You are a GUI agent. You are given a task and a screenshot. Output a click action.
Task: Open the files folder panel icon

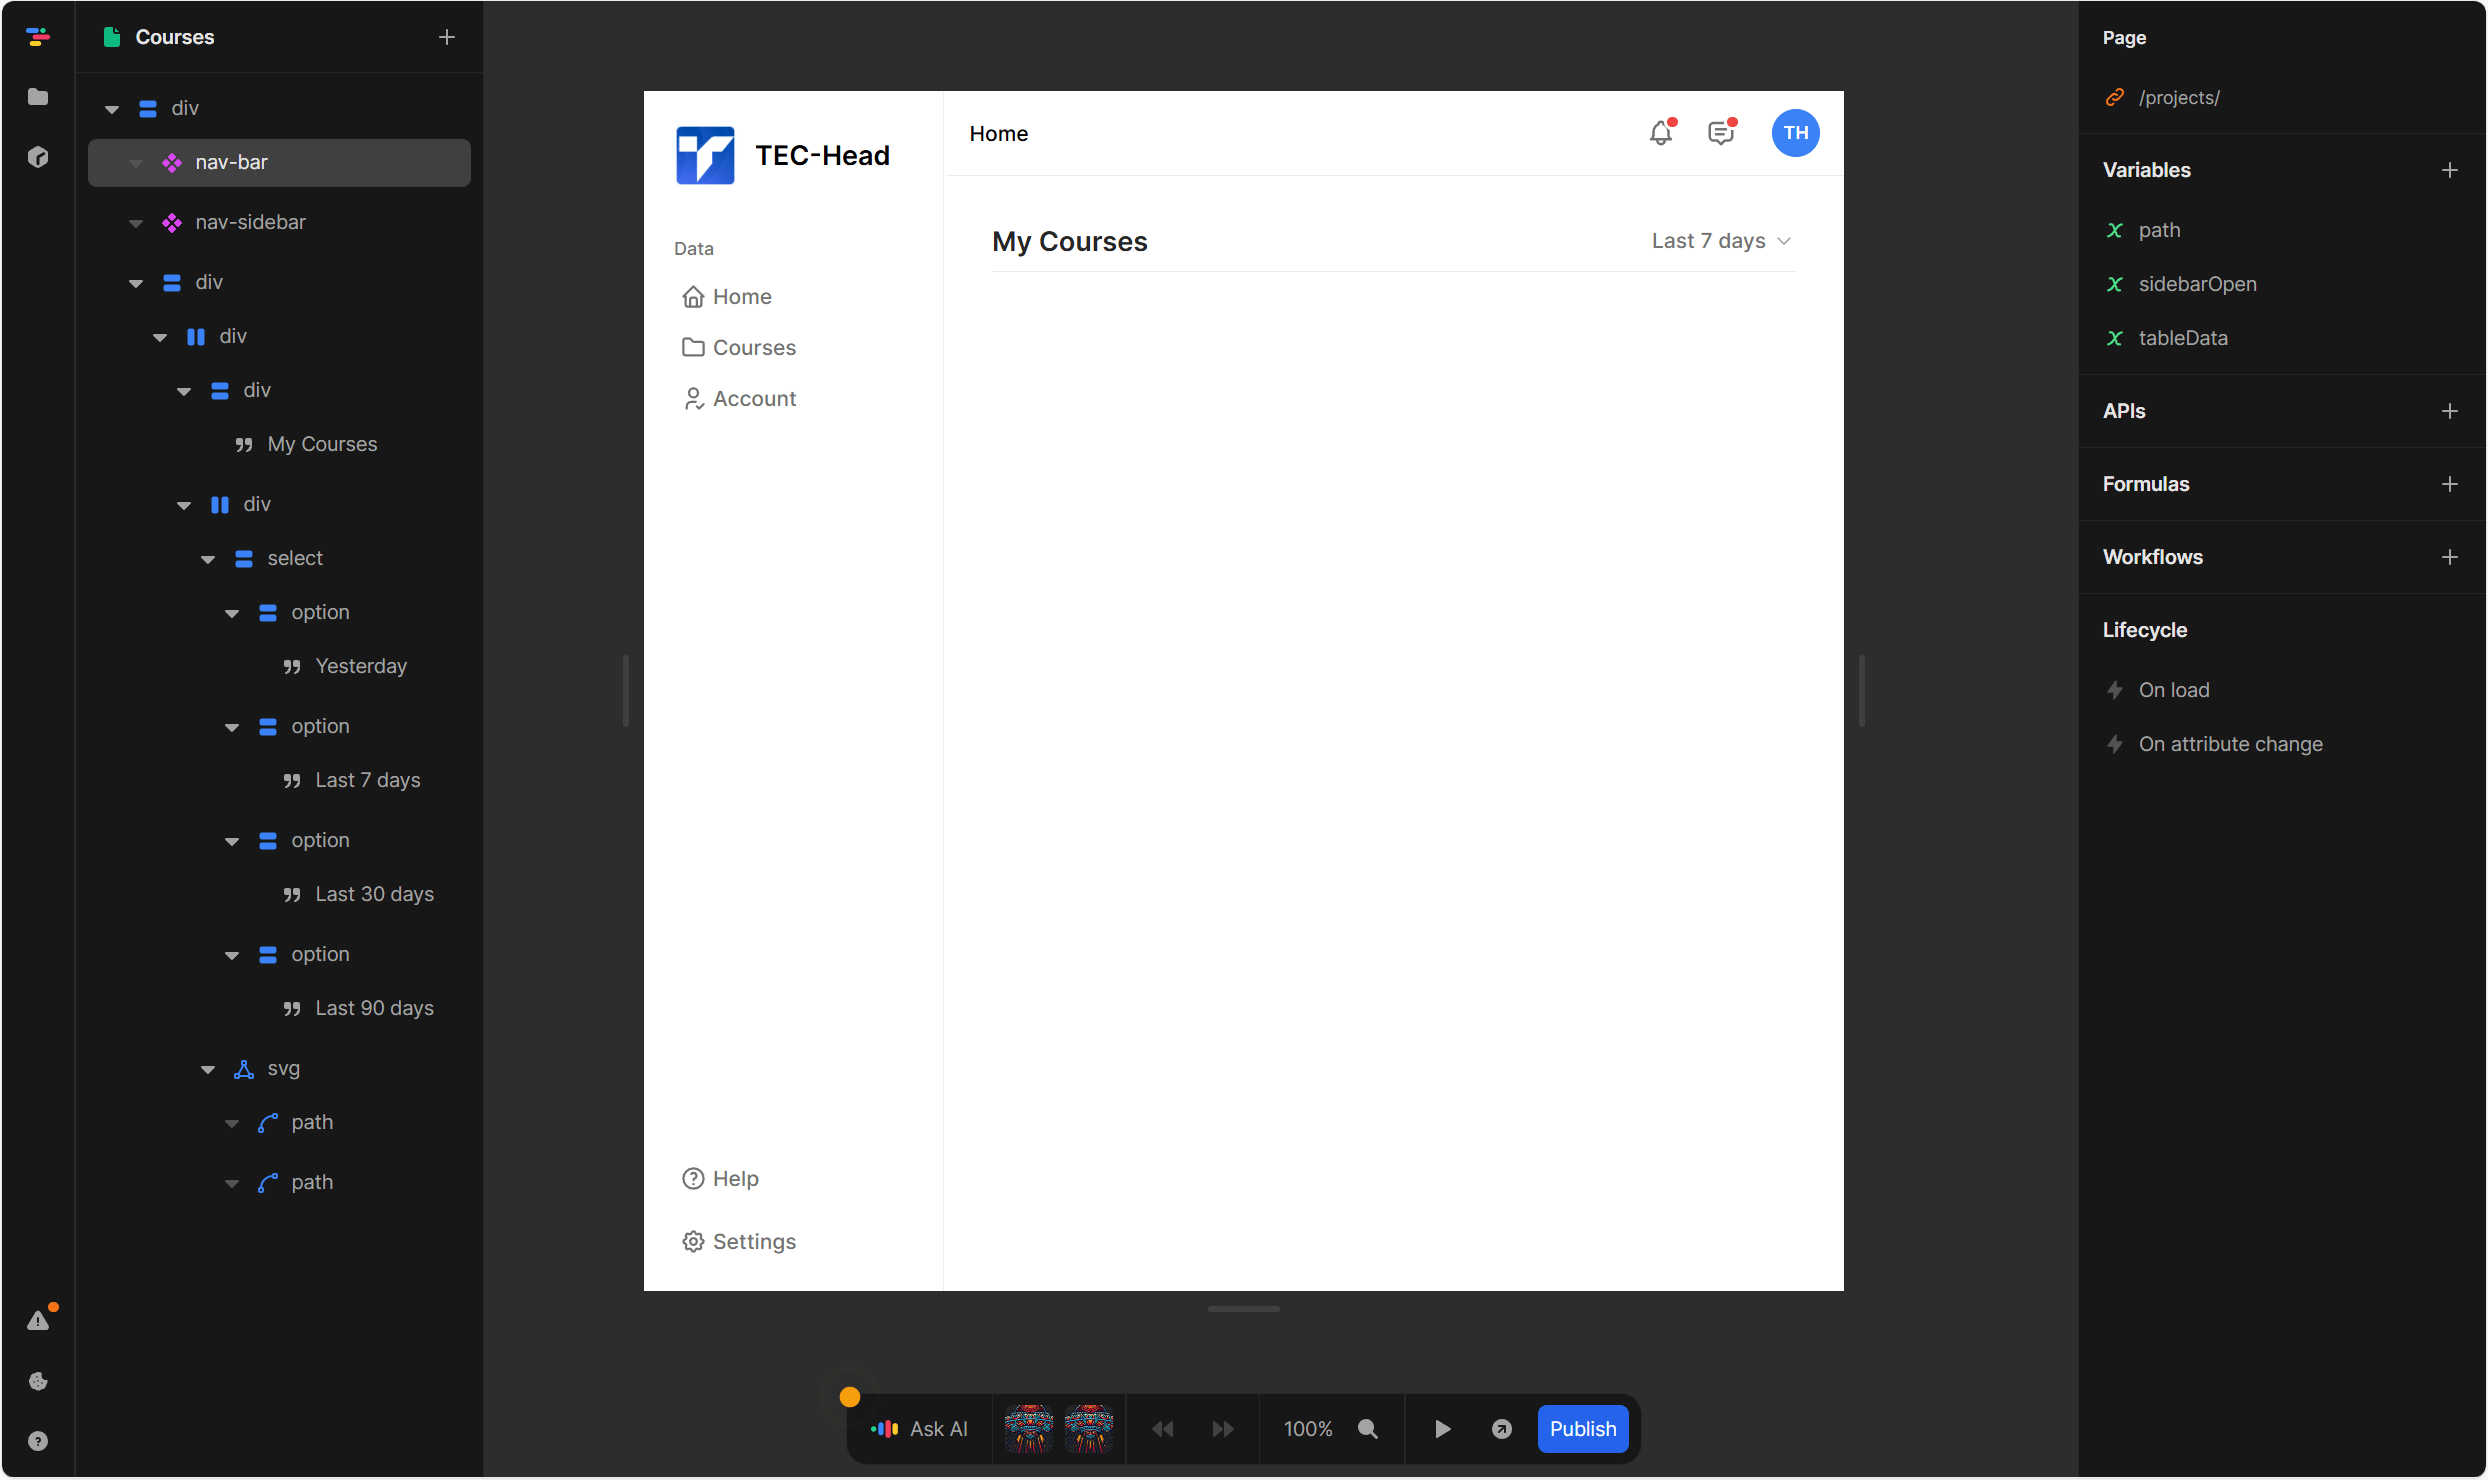pos(38,97)
